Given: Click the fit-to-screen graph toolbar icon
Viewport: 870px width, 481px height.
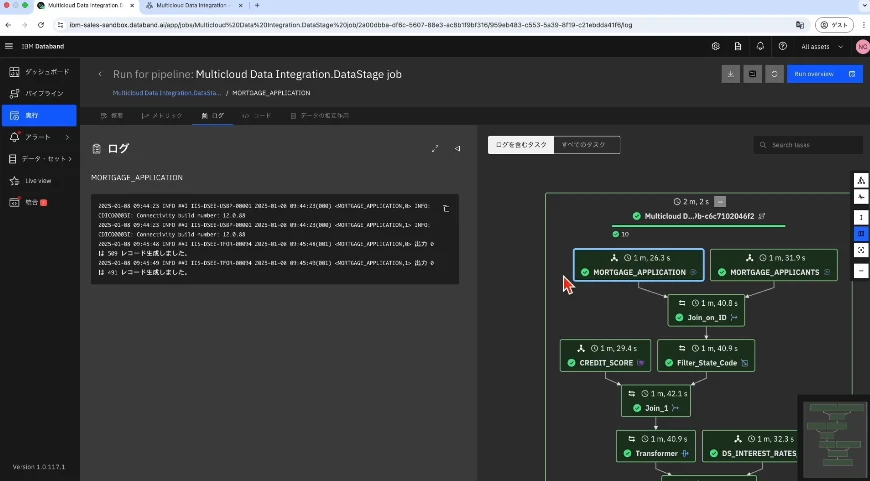Looking at the screenshot, I should pos(861,250).
